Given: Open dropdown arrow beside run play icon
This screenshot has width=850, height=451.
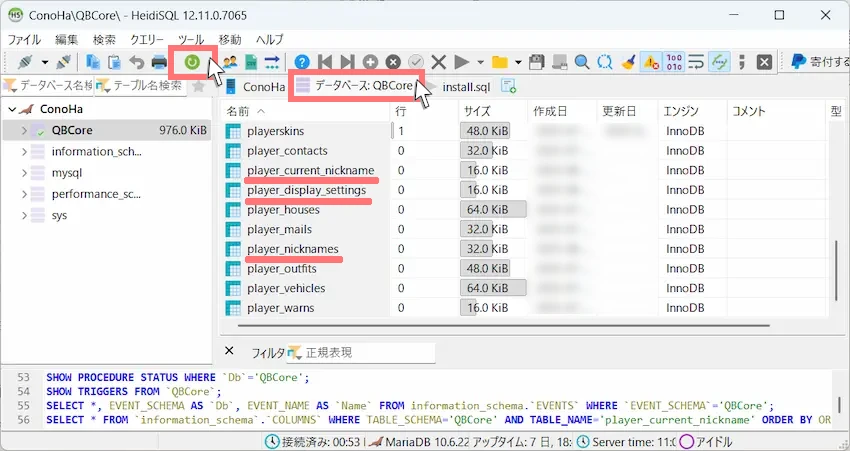Looking at the screenshot, I should pyautogui.click(x=480, y=62).
